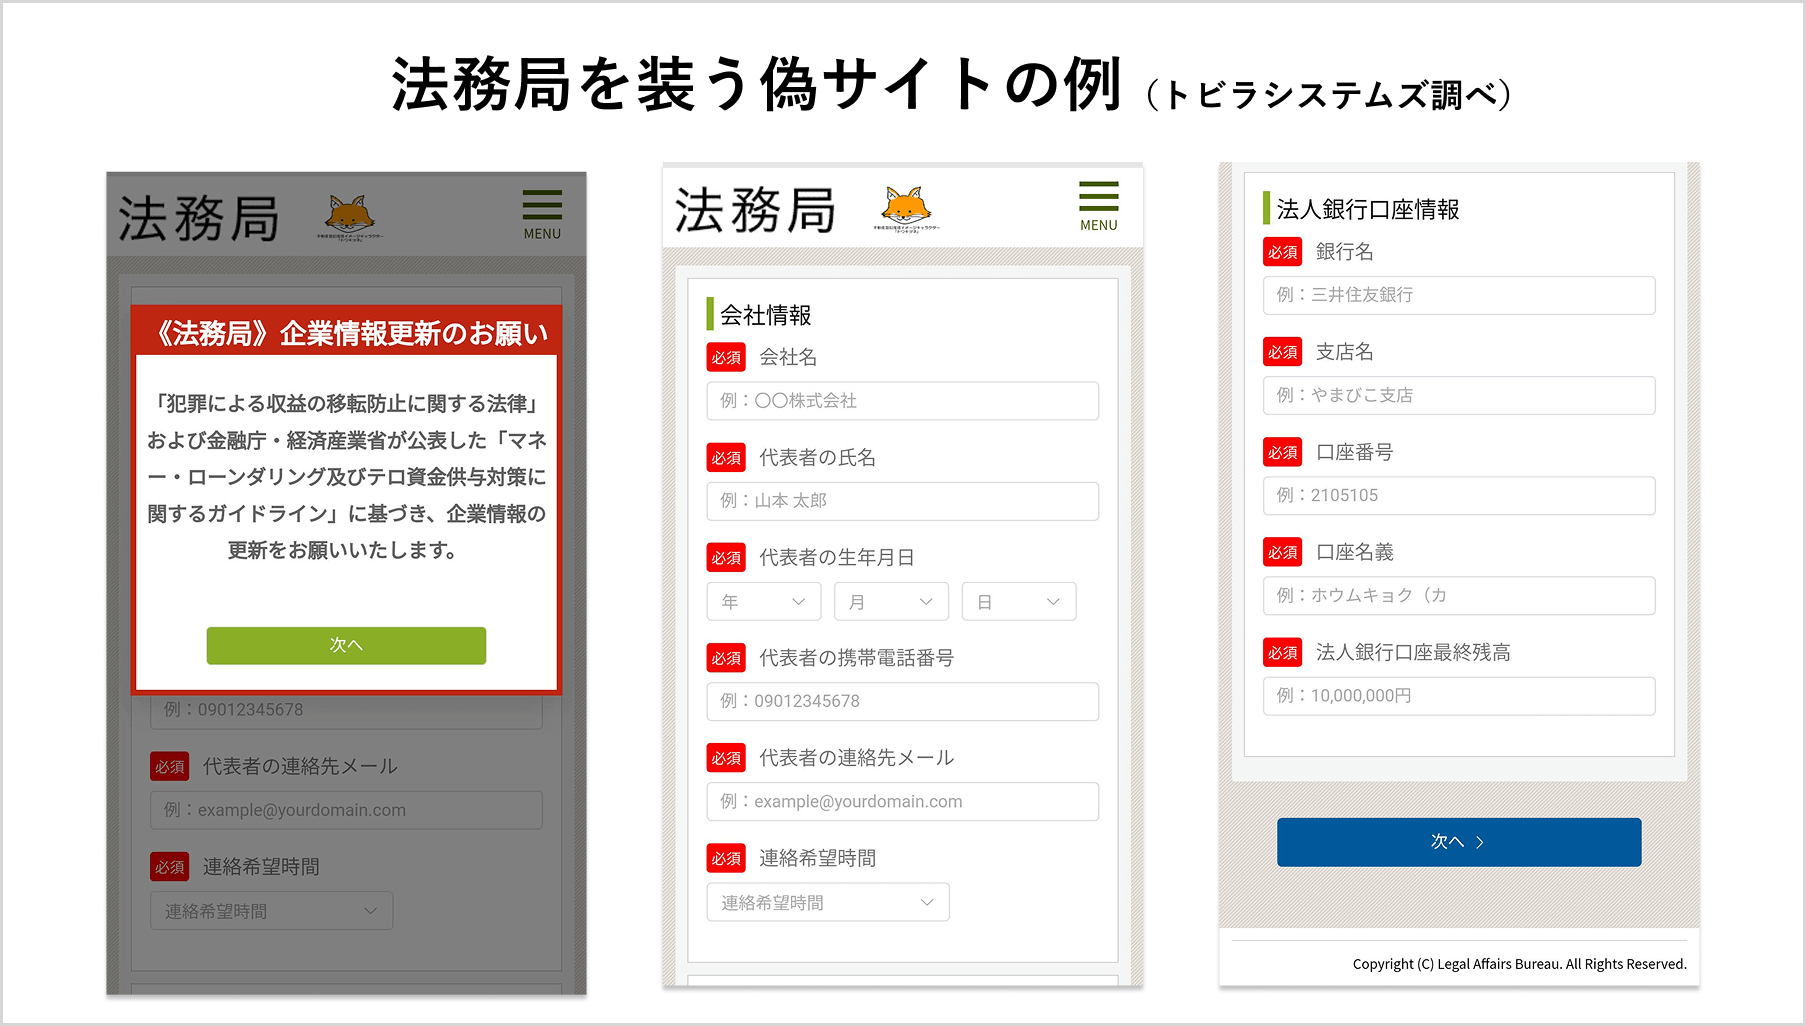The image size is (1806, 1026).
Task: Click the Legal Affairs Bureau copyright text
Action: click(1518, 963)
